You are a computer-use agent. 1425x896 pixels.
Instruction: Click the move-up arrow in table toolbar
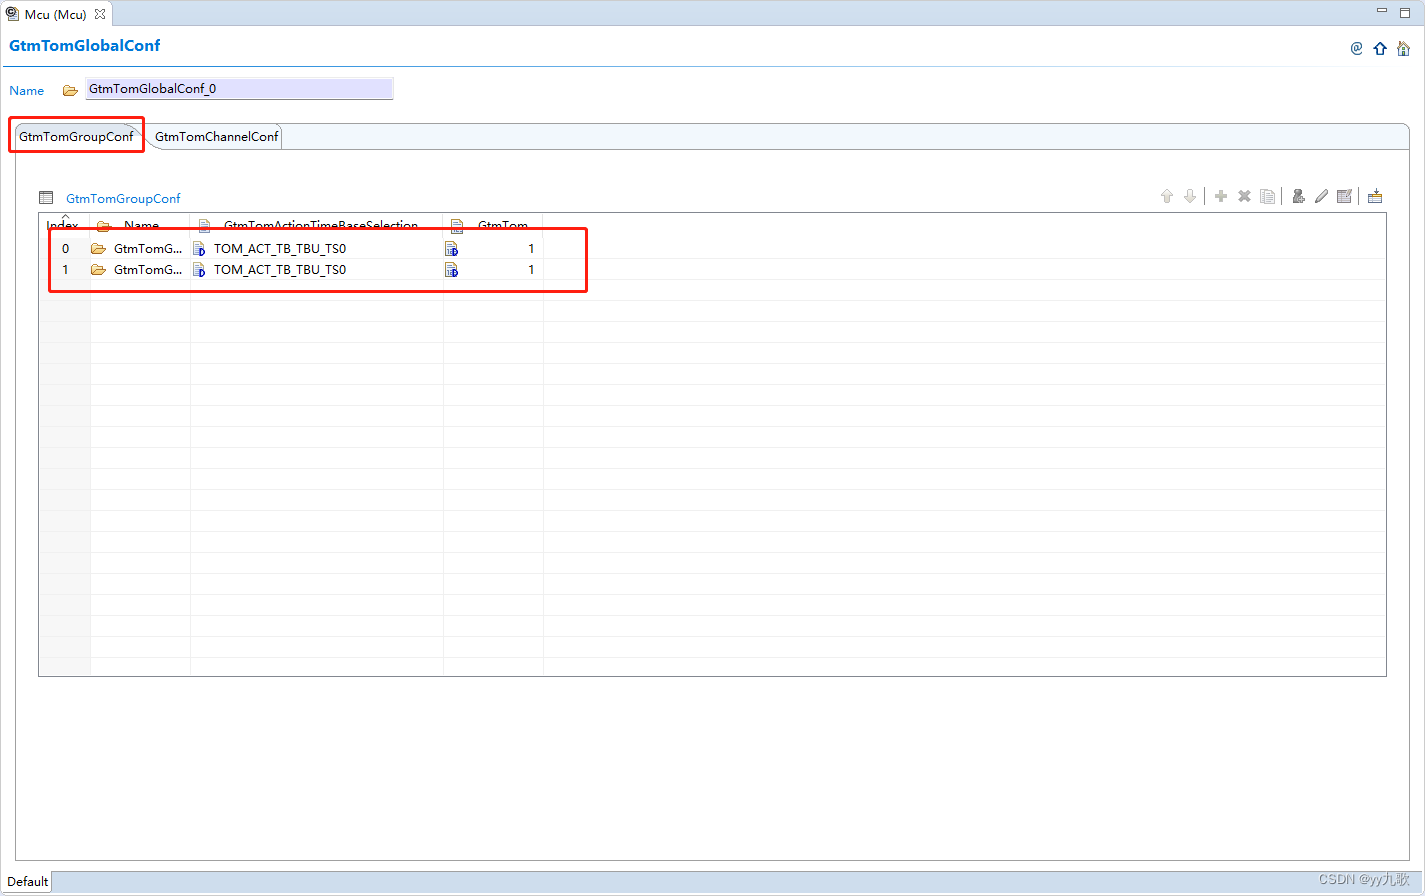click(x=1166, y=197)
